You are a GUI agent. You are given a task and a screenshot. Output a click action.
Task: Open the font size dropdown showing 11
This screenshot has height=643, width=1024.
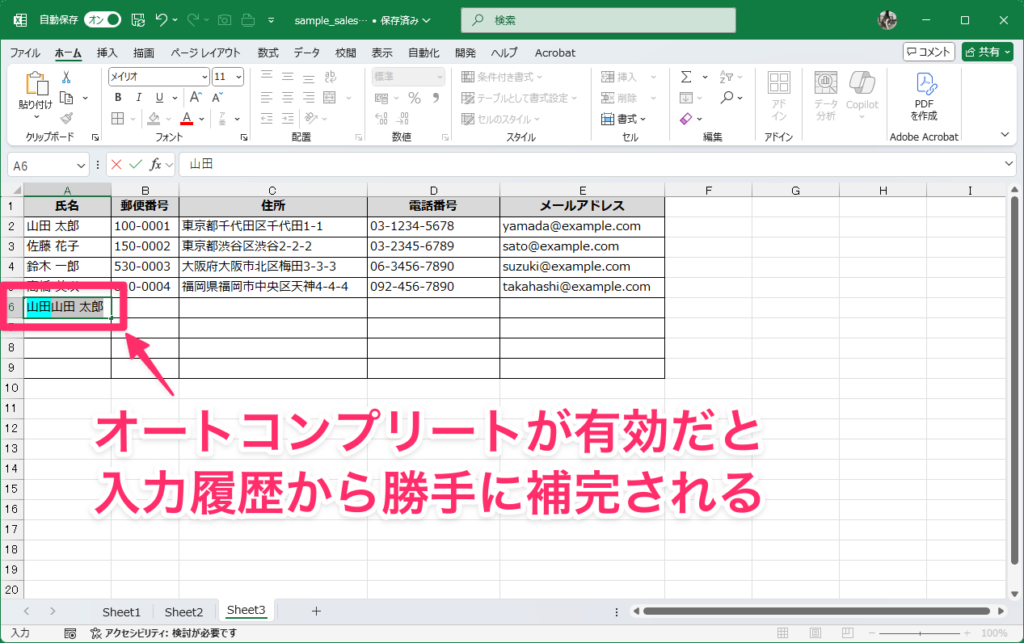[227, 77]
